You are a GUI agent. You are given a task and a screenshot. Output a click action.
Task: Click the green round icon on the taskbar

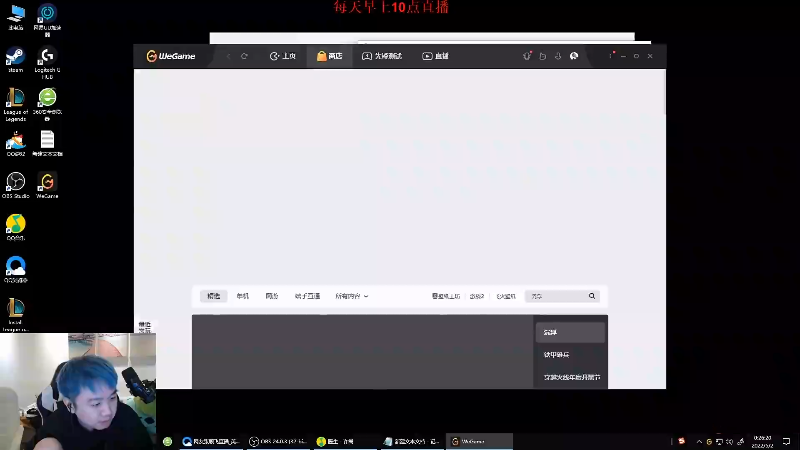point(167,441)
